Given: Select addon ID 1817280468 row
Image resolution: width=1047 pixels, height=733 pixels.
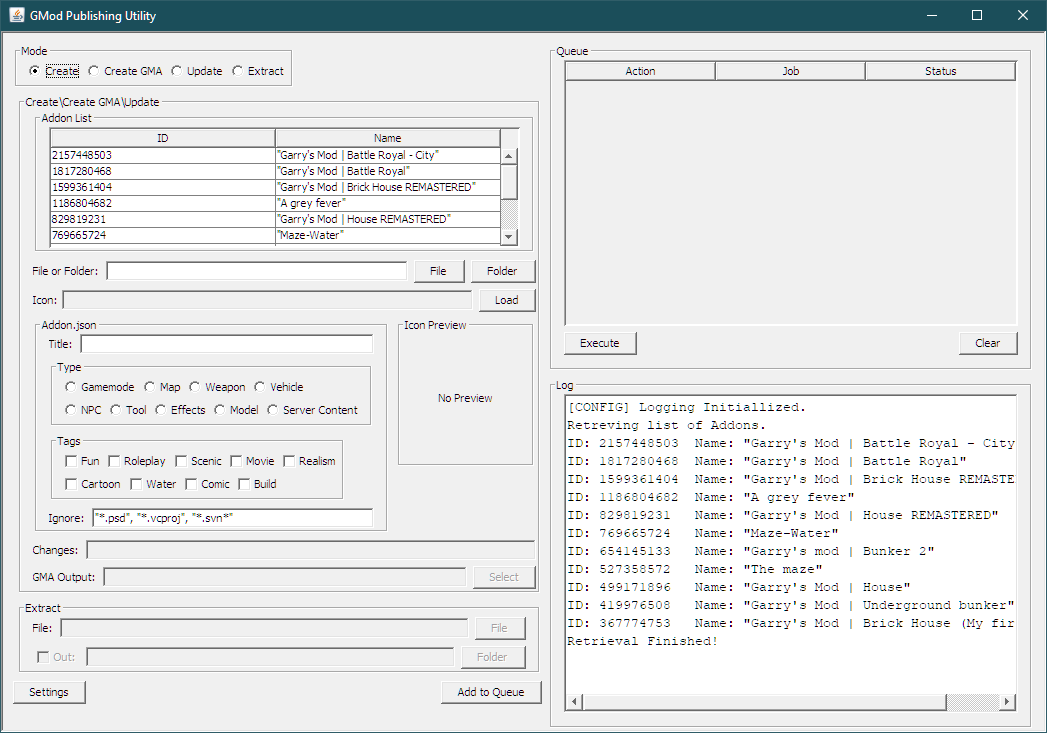Looking at the screenshot, I should pyautogui.click(x=275, y=171).
